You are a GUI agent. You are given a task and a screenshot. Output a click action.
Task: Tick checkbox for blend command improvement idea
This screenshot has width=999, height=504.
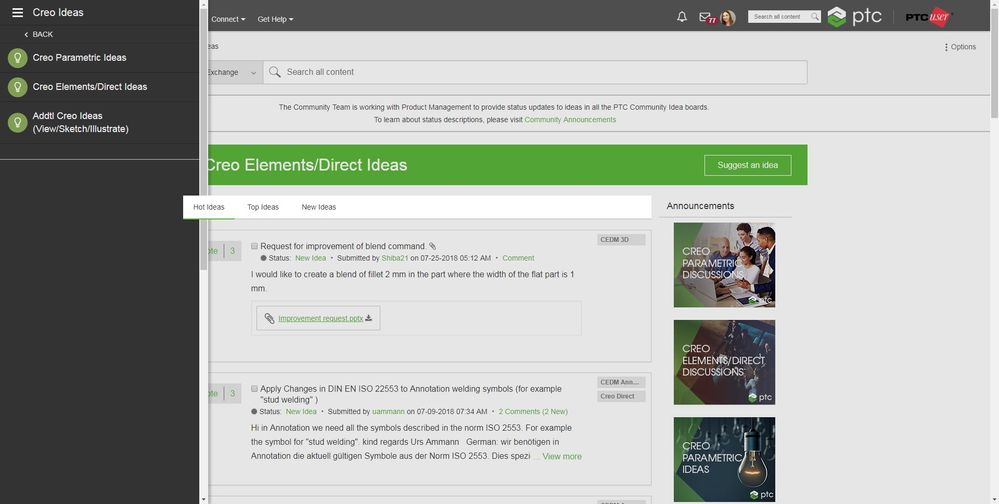pyautogui.click(x=254, y=246)
